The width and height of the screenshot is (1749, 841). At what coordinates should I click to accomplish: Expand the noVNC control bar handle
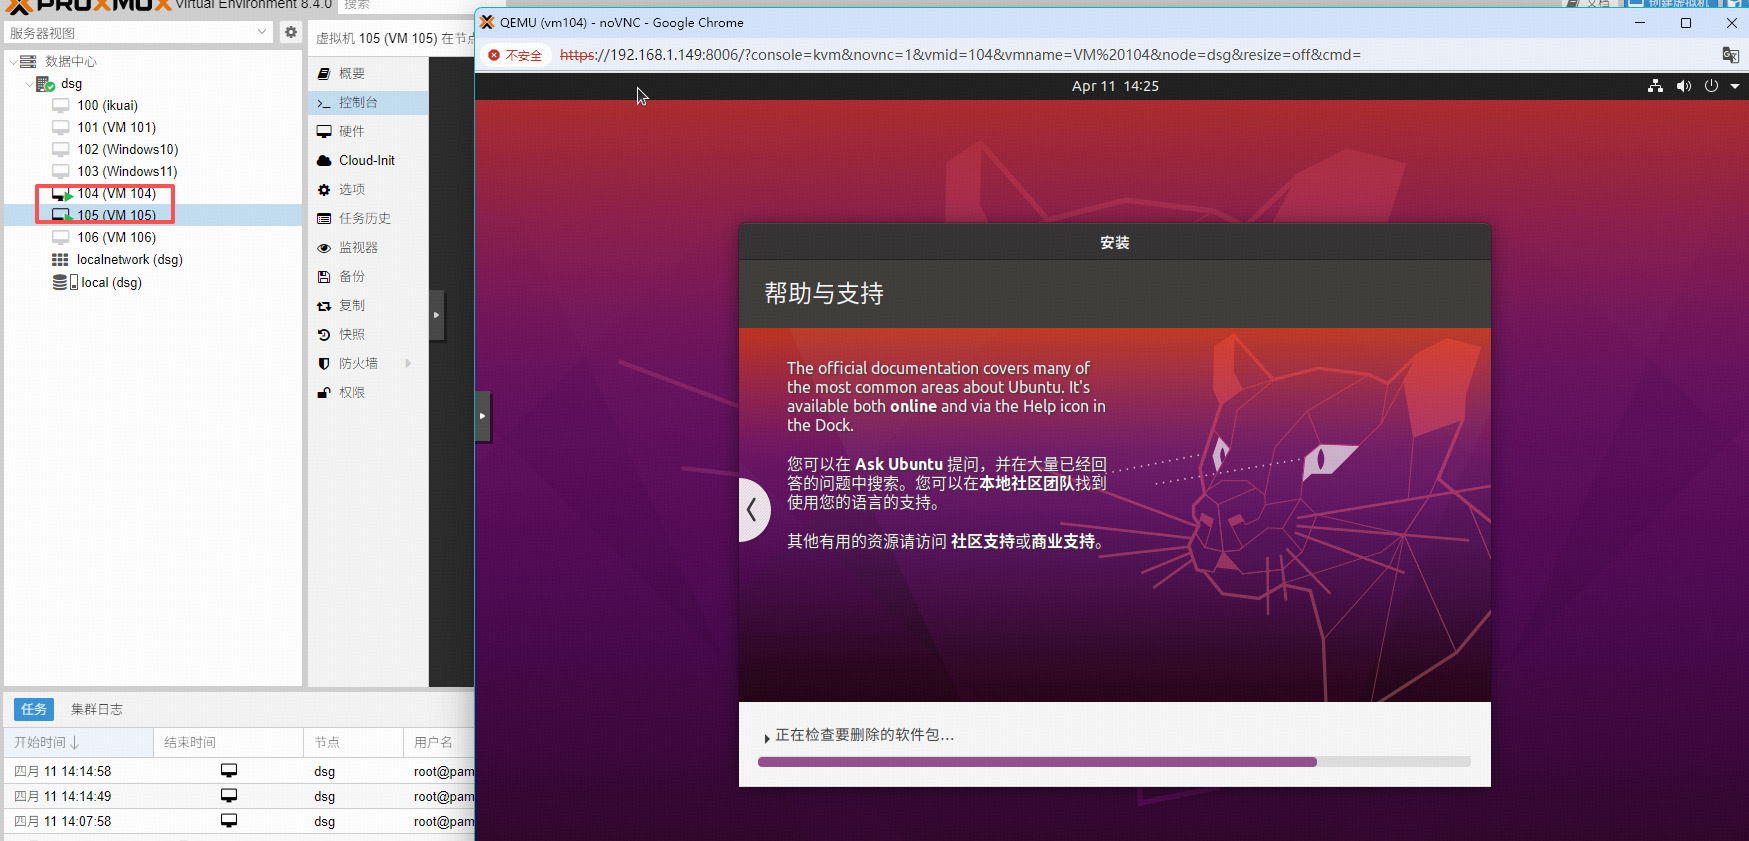(x=483, y=416)
